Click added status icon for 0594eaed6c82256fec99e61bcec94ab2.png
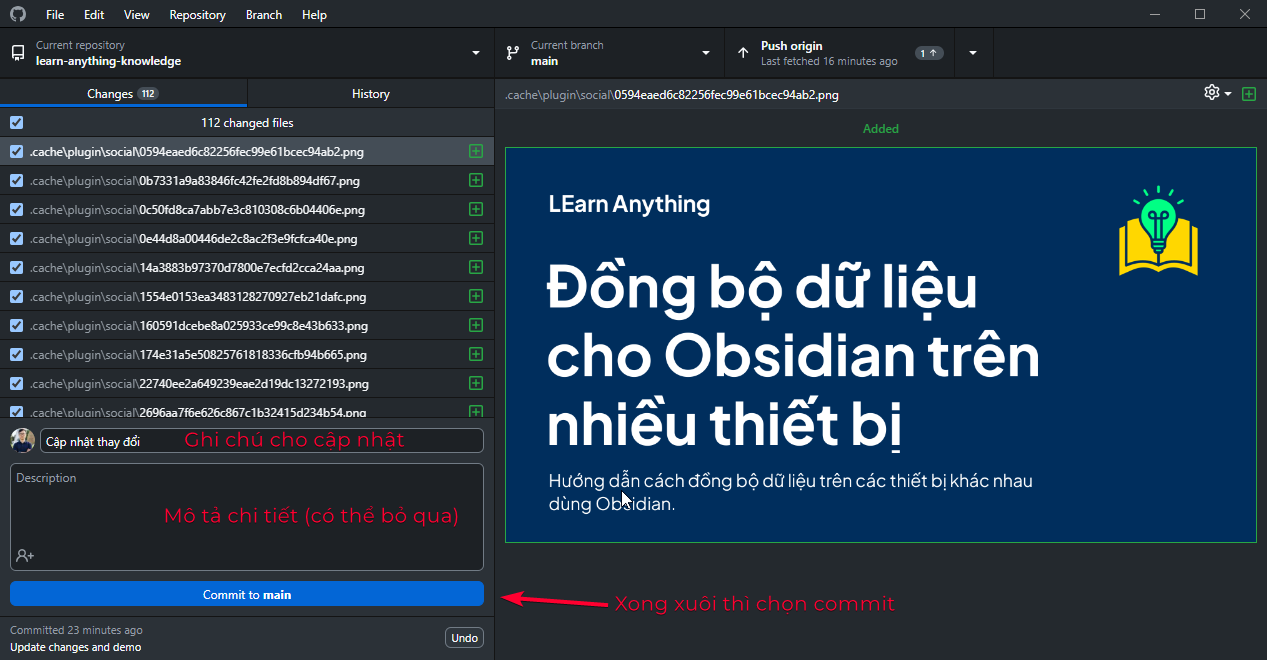Screen dimensions: 1267x660 [x=476, y=151]
